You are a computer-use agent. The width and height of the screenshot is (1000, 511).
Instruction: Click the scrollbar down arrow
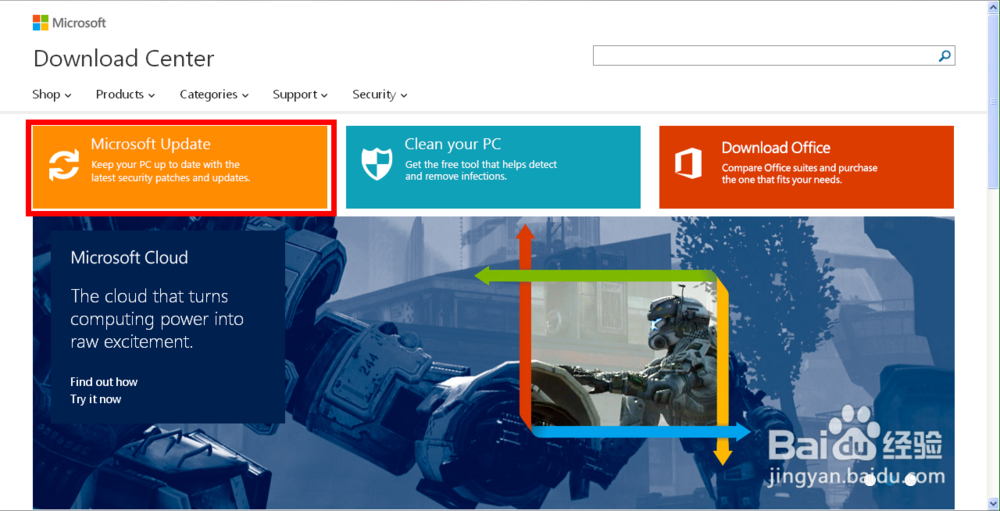[x=993, y=501]
